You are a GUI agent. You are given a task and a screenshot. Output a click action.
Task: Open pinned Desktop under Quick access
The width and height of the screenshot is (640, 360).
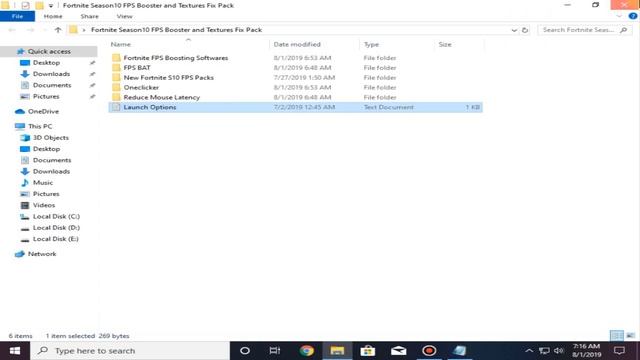coord(46,62)
